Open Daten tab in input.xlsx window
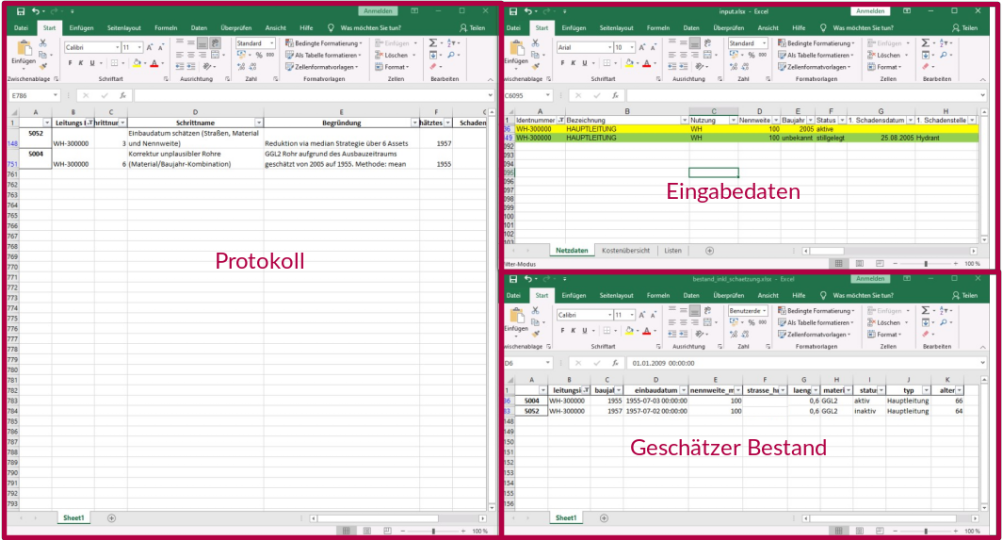The height and width of the screenshot is (540, 1002). click(691, 28)
